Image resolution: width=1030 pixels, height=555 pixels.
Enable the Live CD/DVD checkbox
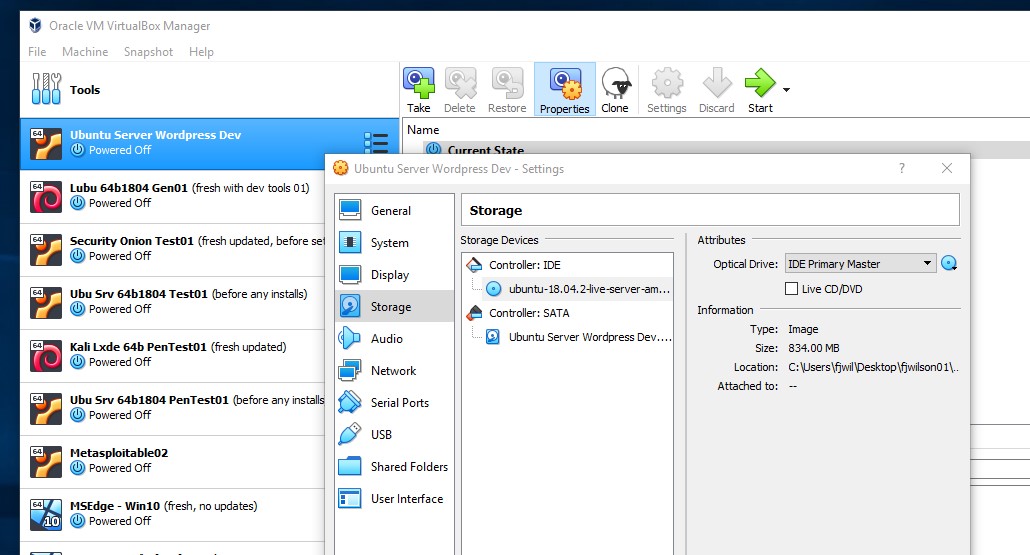point(792,288)
